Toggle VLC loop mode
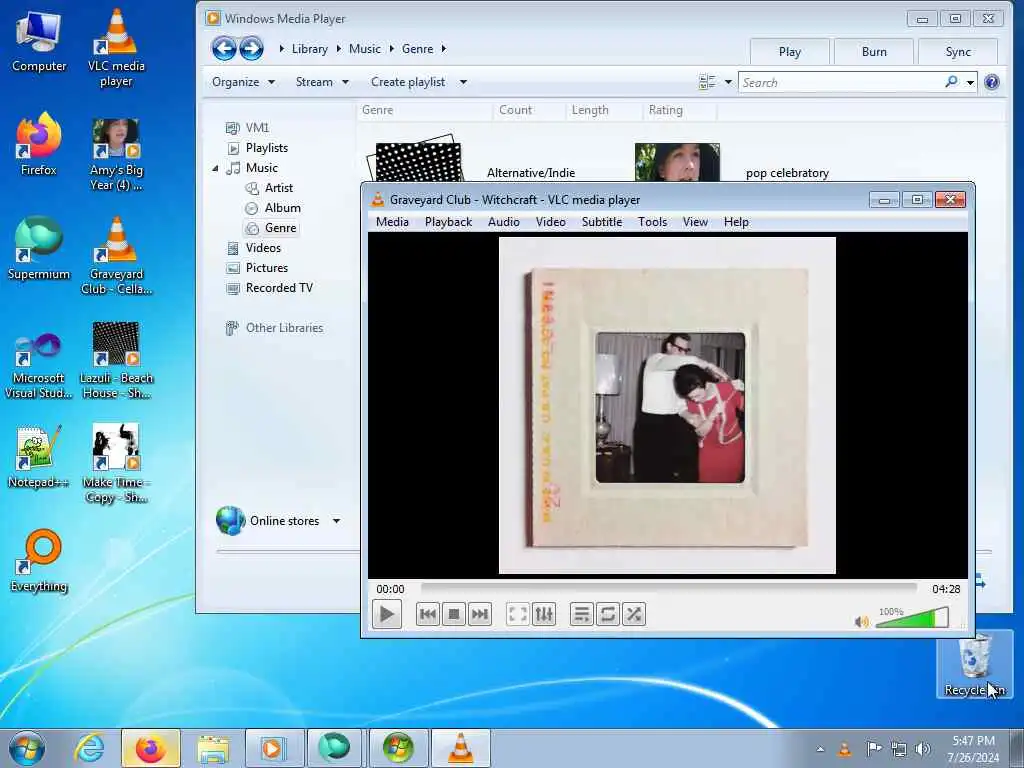The width and height of the screenshot is (1024, 768). (x=607, y=615)
